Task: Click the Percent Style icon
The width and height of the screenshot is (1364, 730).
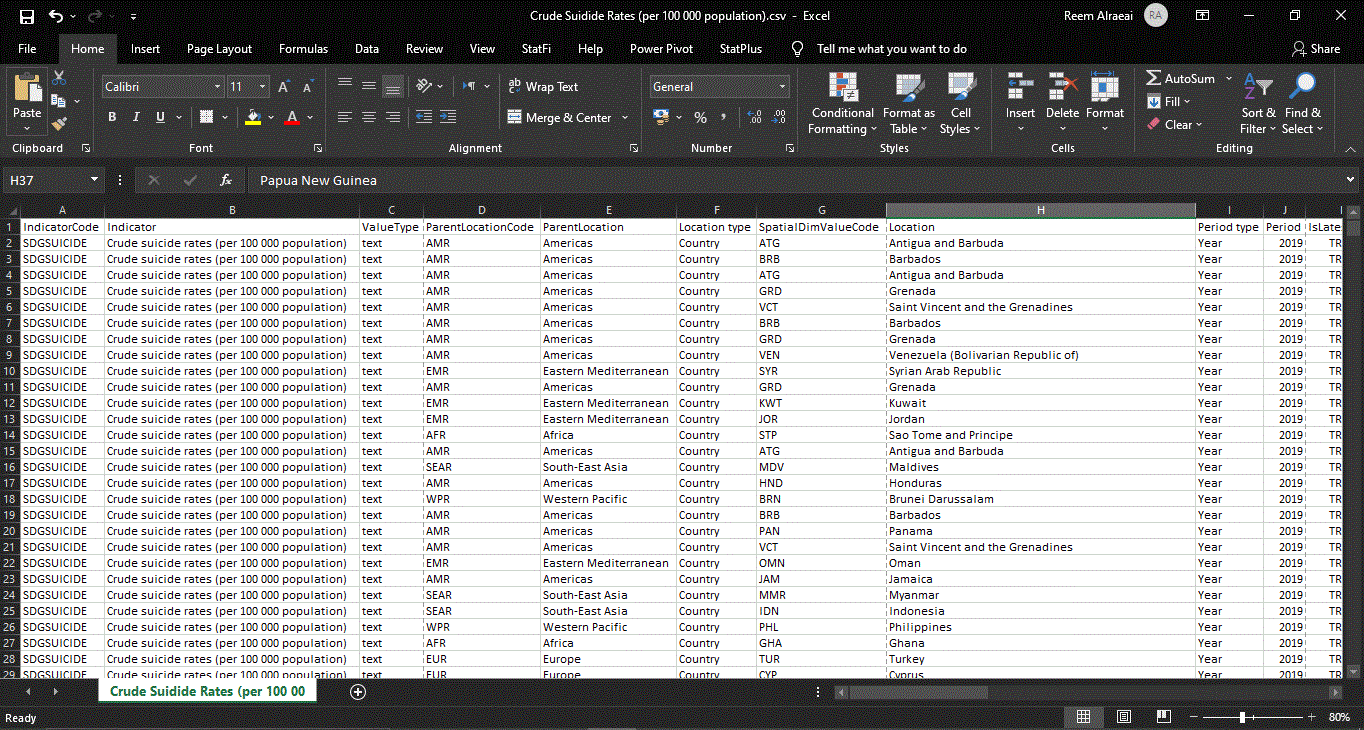Action: pyautogui.click(x=700, y=118)
